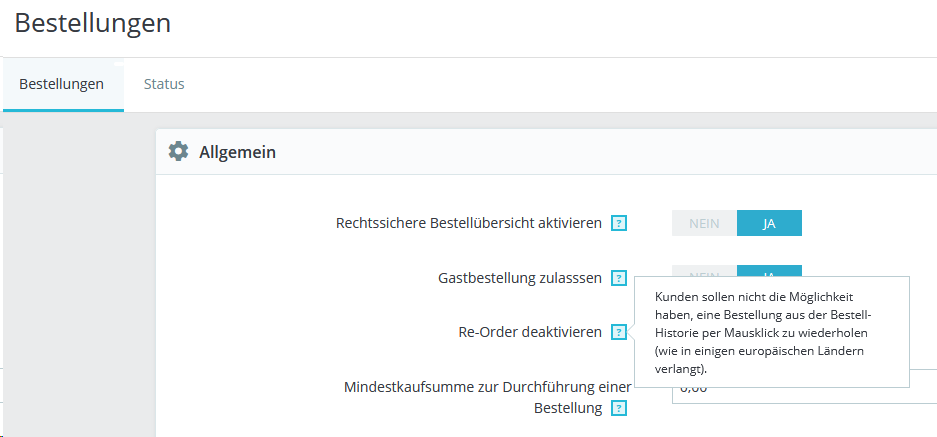Click the Gastbestellung zulasssen label
937x437 pixels.
coord(519,278)
